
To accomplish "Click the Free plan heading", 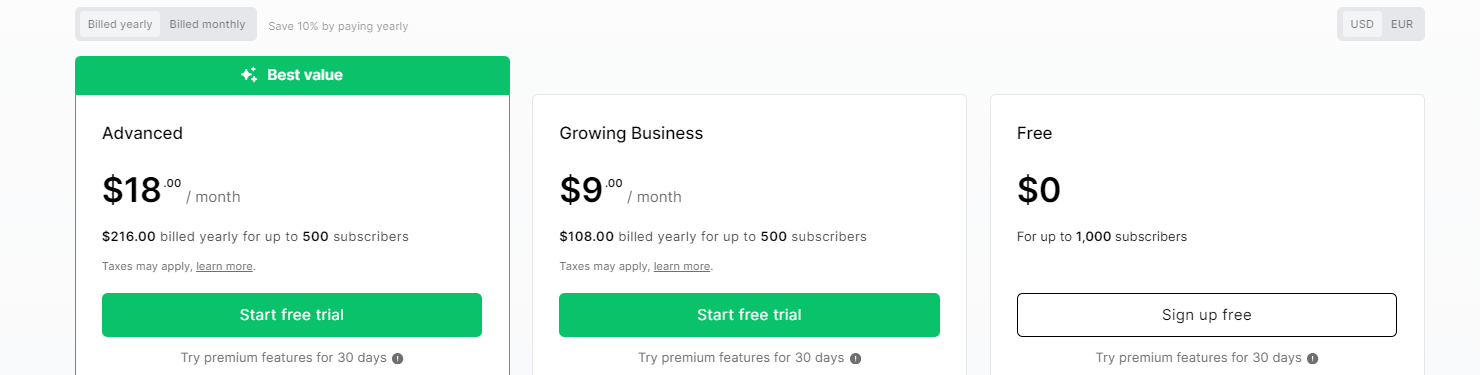I will pyautogui.click(x=1034, y=133).
